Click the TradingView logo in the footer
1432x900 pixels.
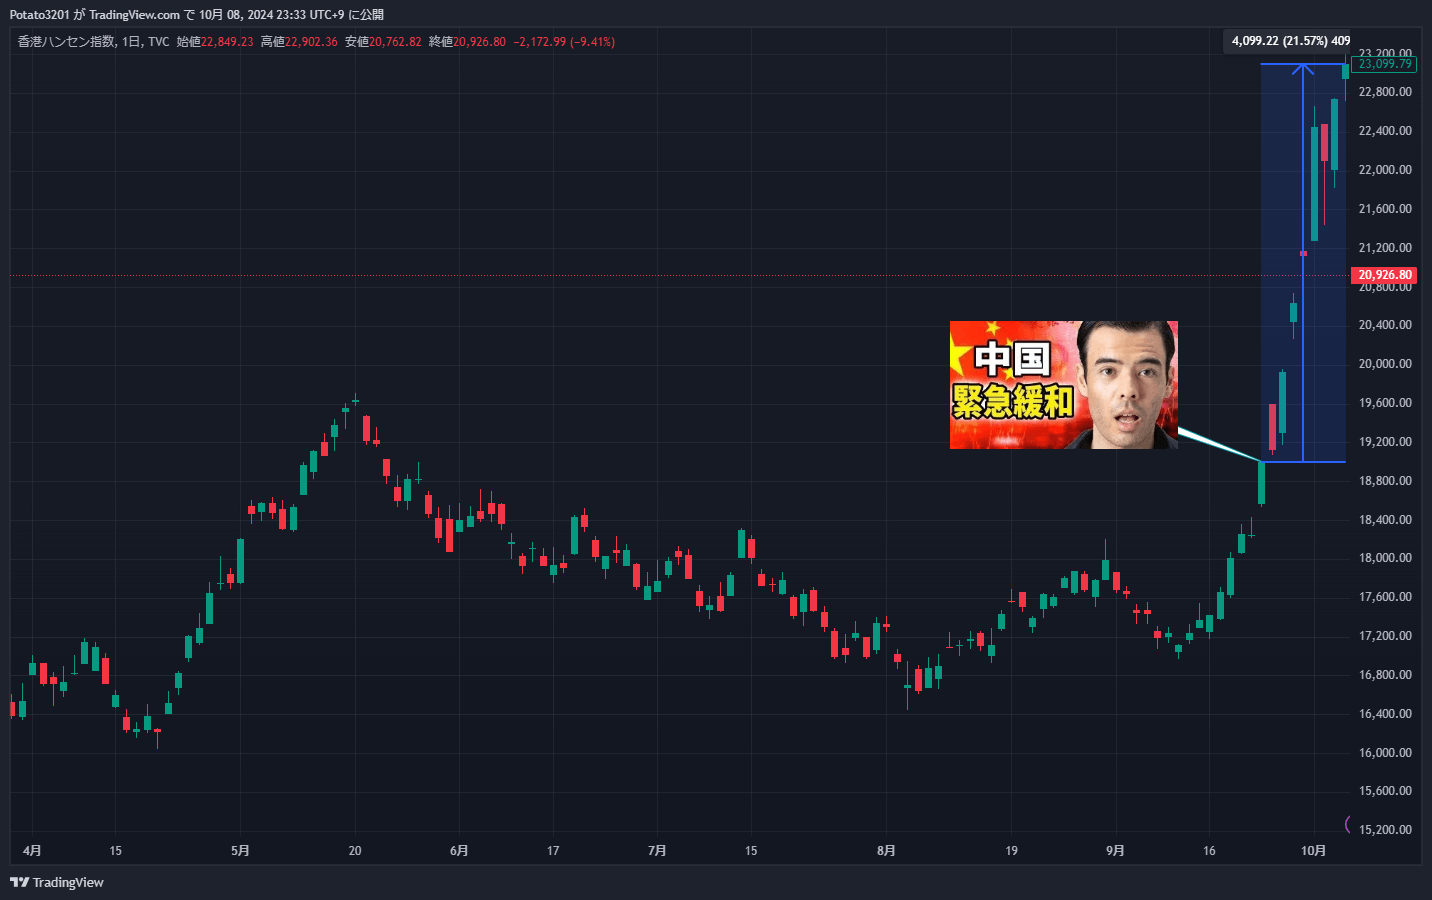(57, 882)
